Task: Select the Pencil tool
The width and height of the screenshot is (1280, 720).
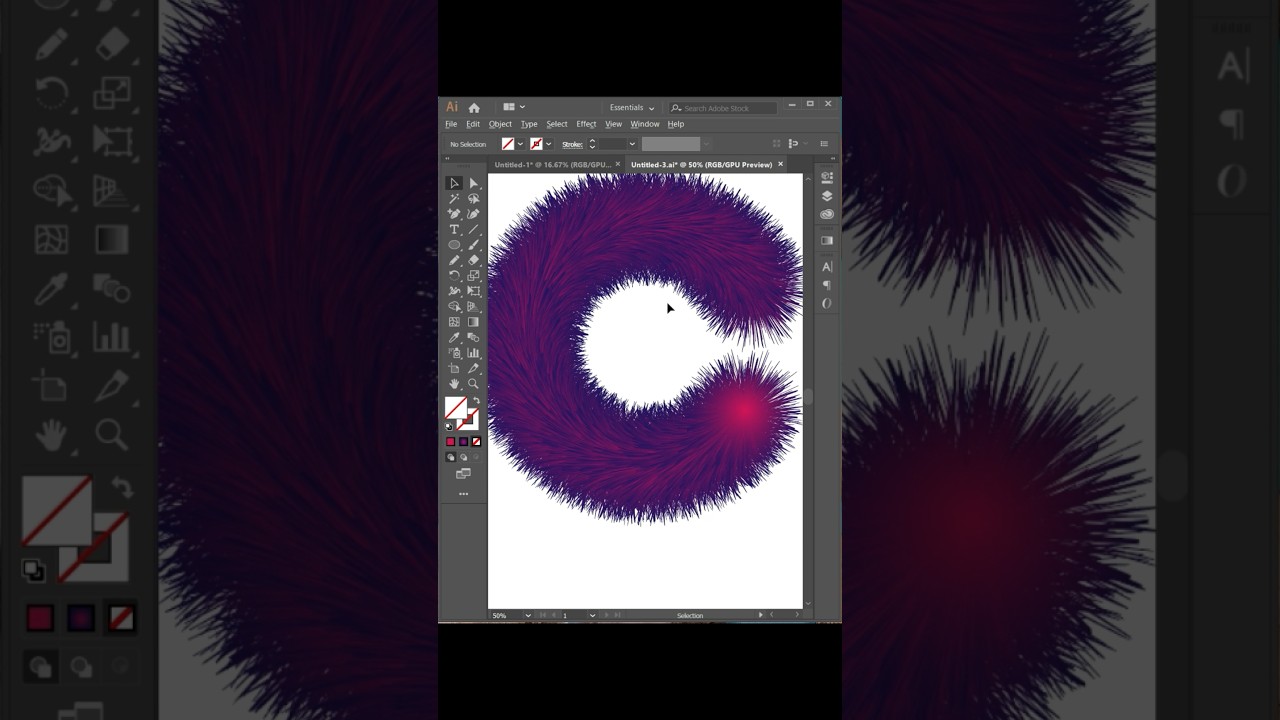Action: tap(454, 260)
